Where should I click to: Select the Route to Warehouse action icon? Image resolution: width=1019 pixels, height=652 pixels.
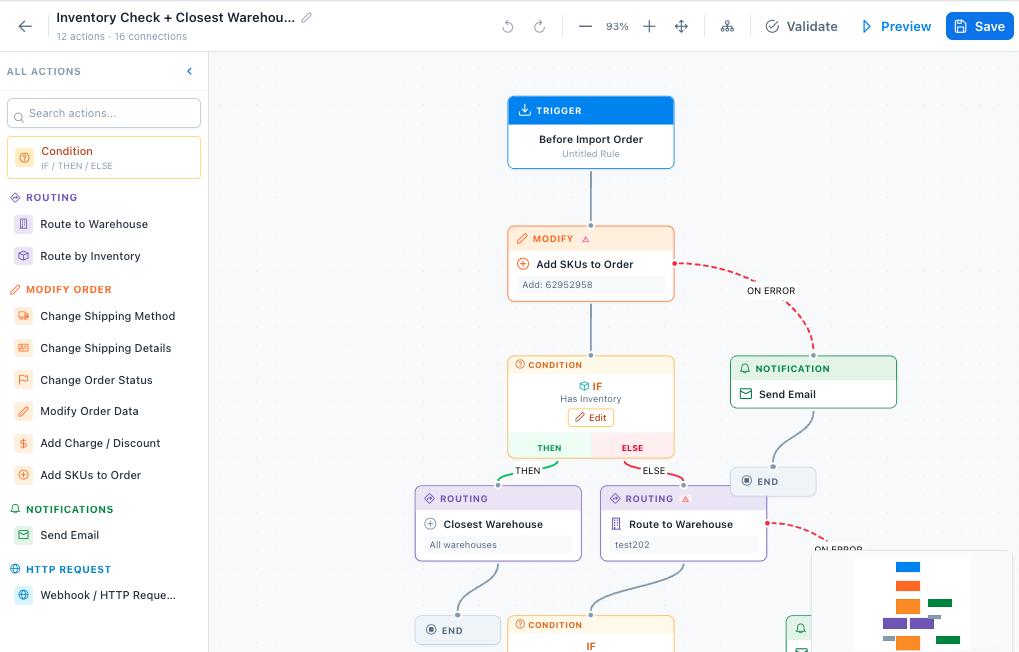tap(22, 224)
